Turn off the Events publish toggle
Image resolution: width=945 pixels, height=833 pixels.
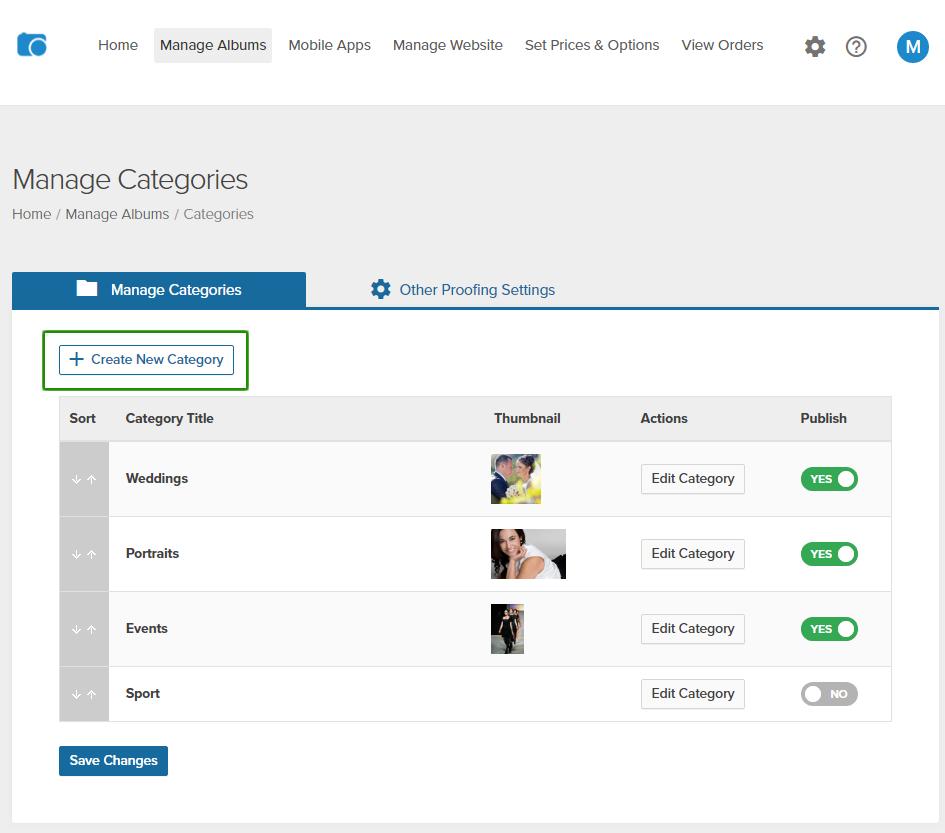click(x=829, y=629)
